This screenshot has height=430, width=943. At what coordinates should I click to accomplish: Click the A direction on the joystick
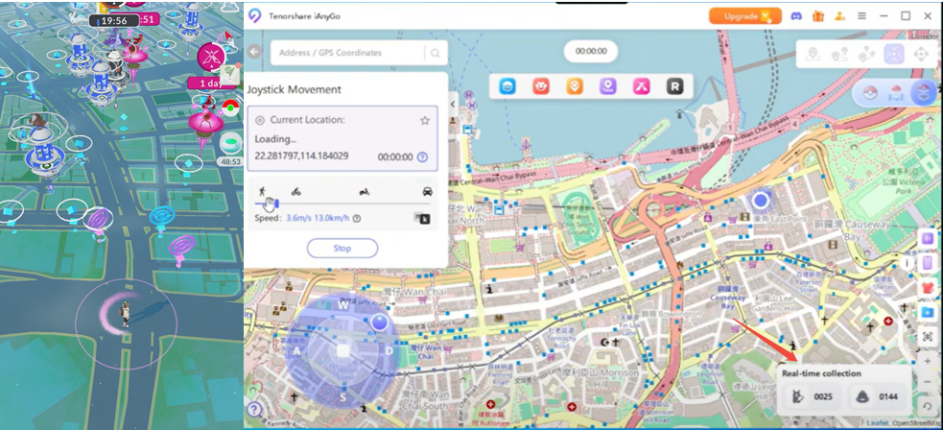tap(296, 351)
